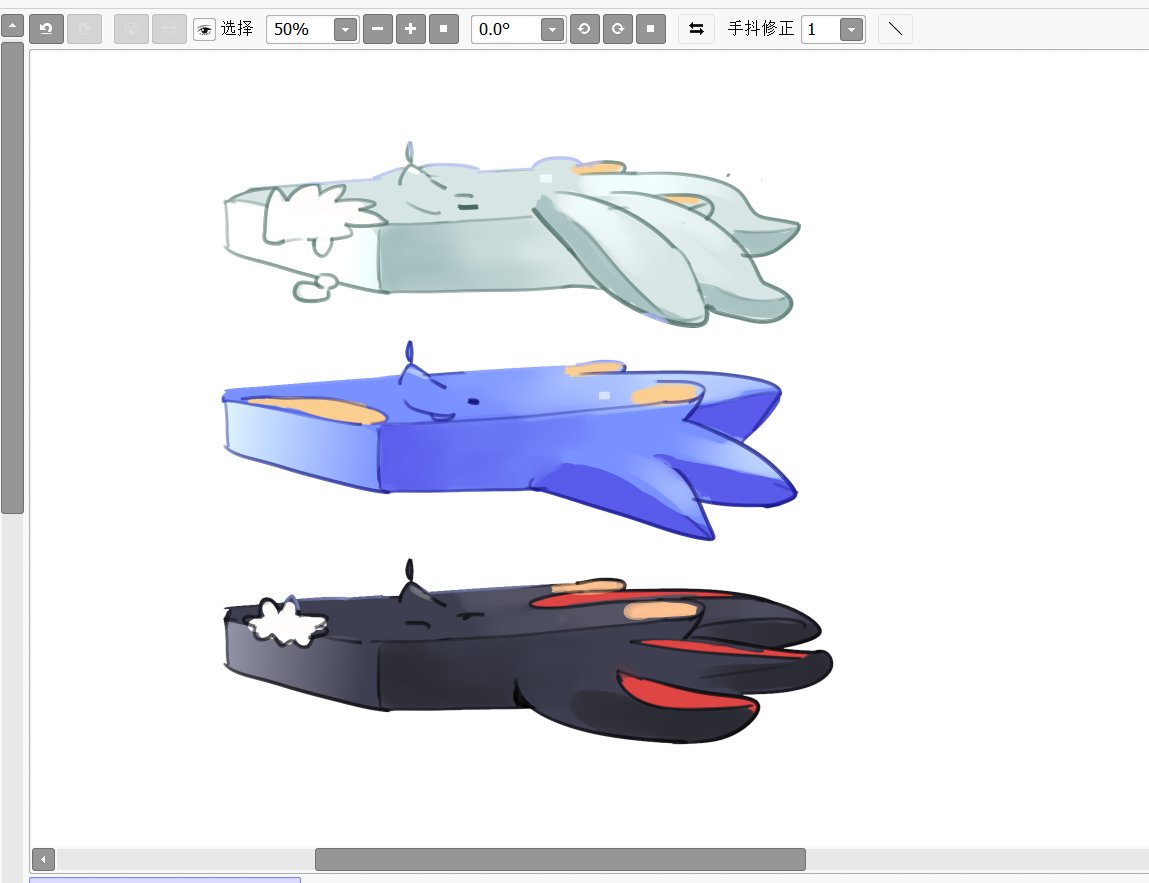
Task: Click the Undo button in the toolbar
Action: 46,29
